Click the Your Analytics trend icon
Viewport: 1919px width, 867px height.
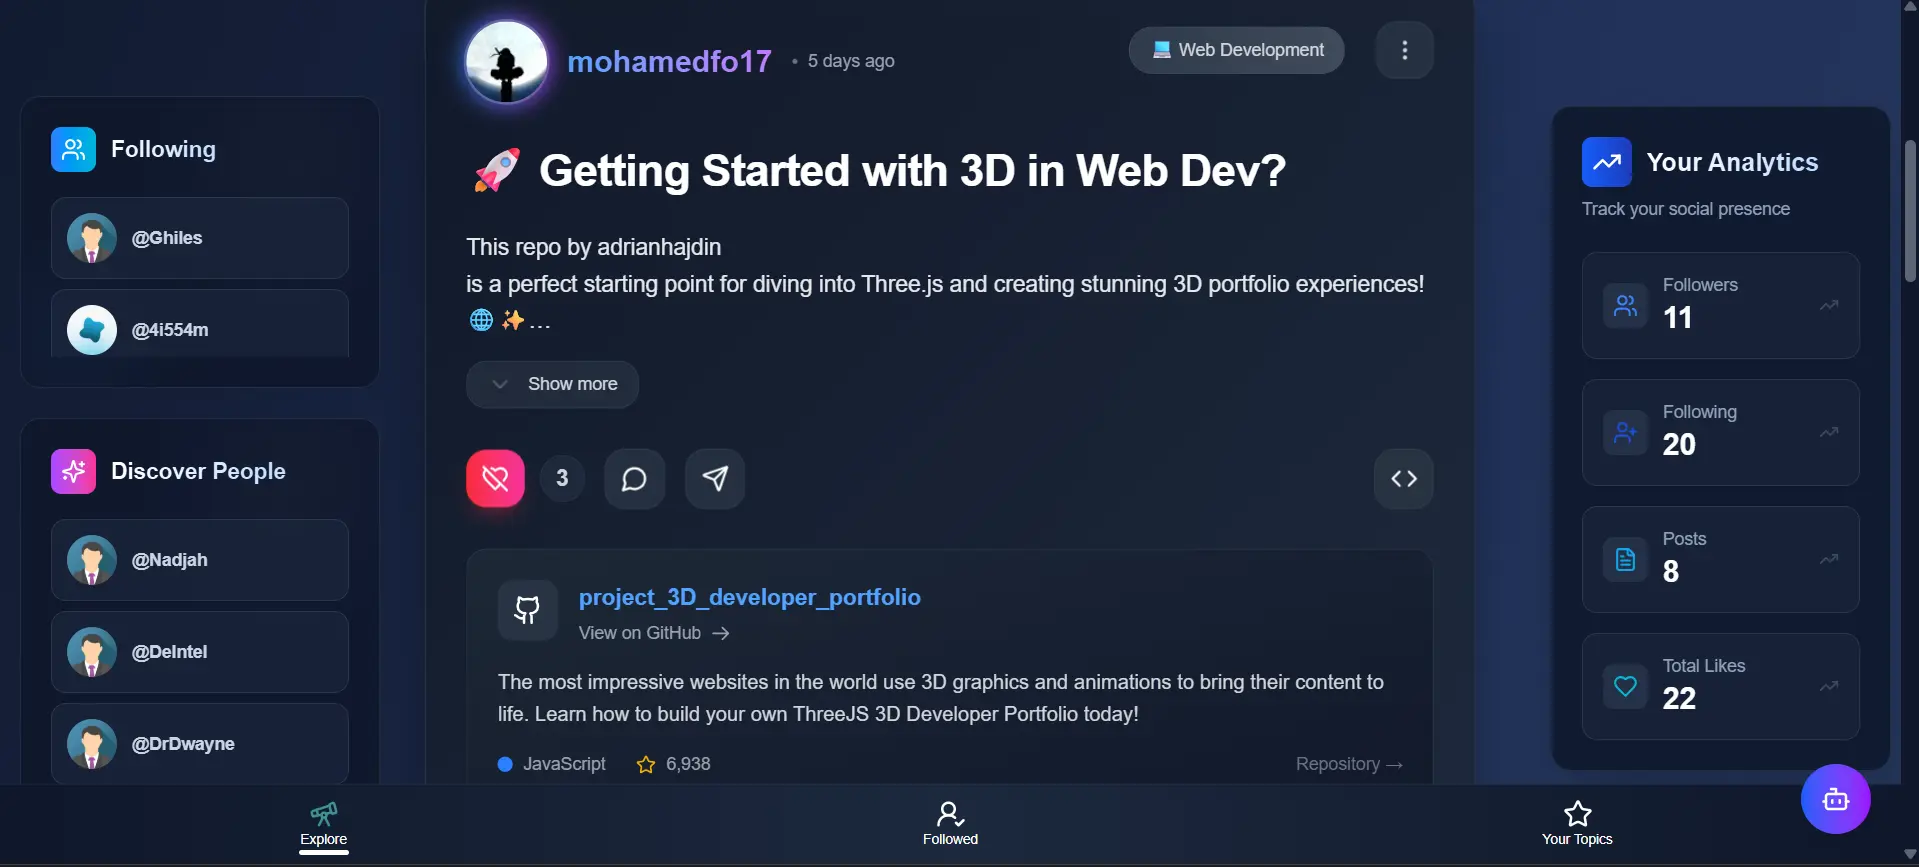click(1607, 162)
